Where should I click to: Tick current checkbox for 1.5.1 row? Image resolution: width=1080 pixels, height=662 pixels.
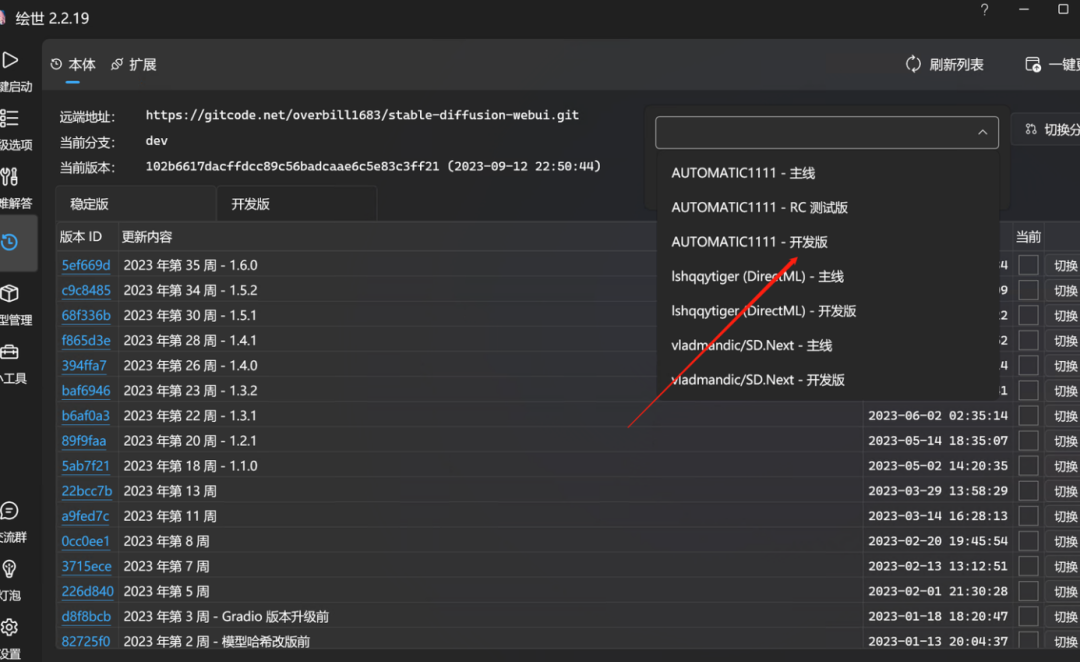point(1028,316)
